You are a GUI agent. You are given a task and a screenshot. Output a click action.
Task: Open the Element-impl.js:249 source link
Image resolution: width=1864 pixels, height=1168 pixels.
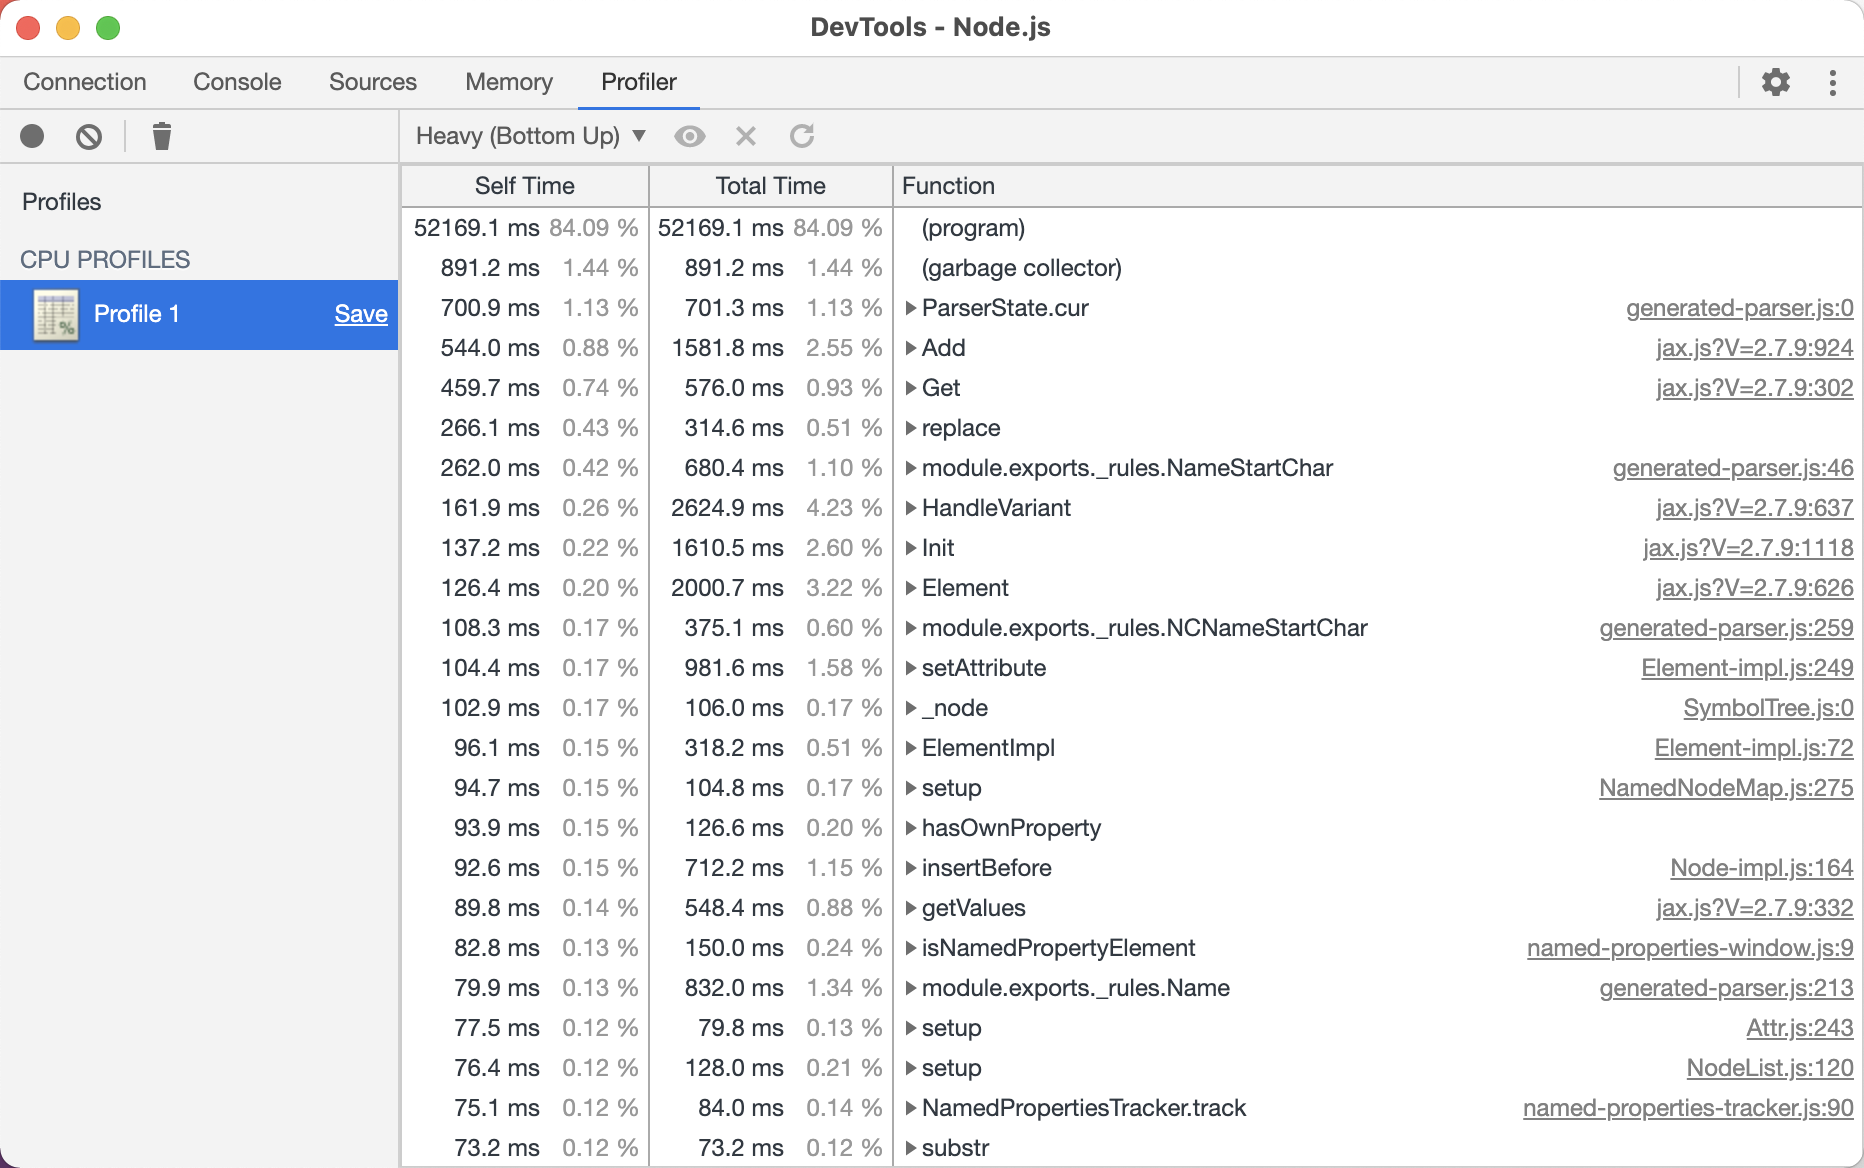1747,668
